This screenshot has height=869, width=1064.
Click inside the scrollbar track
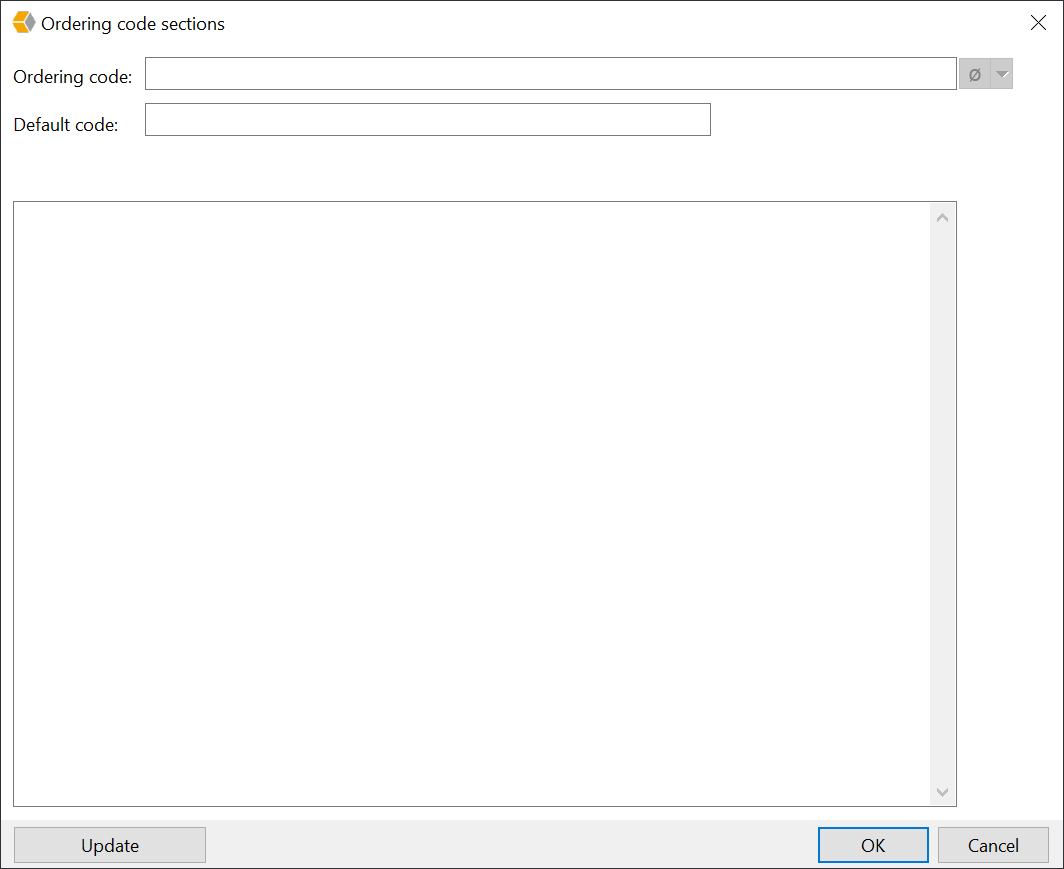pos(941,500)
